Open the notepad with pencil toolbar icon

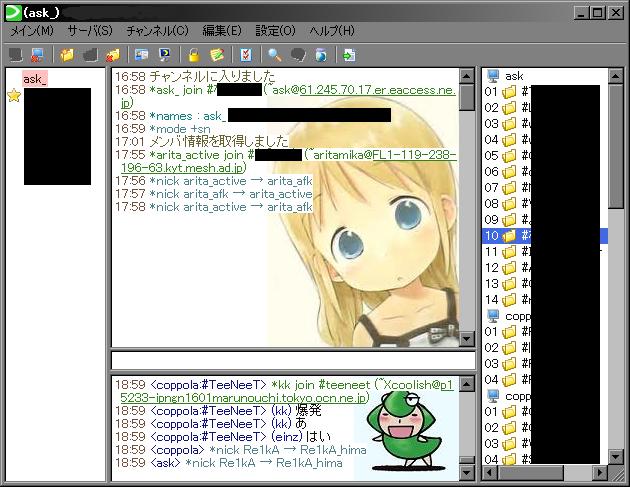217,55
